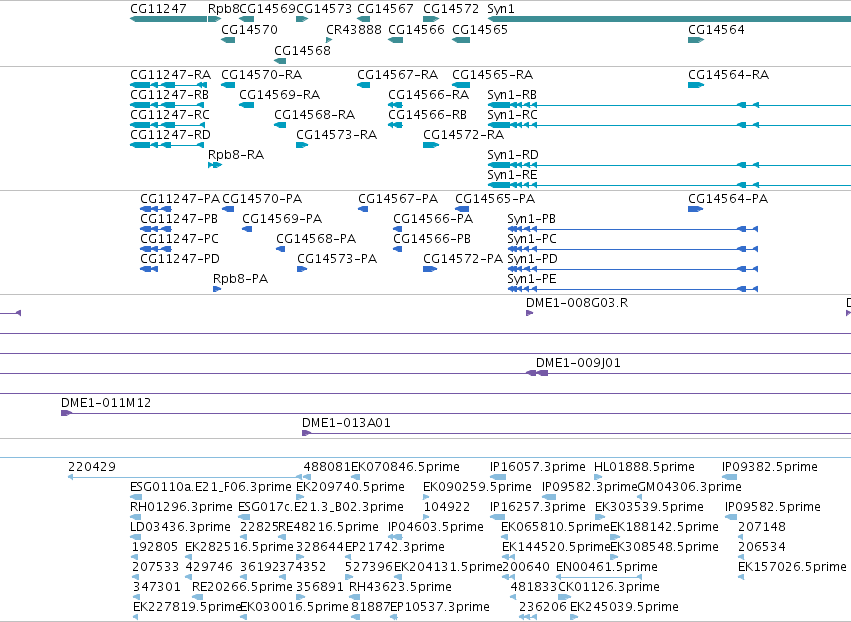Open EST IP04603.5prime label
The width and height of the screenshot is (851, 622).
pyautogui.click(x=436, y=527)
